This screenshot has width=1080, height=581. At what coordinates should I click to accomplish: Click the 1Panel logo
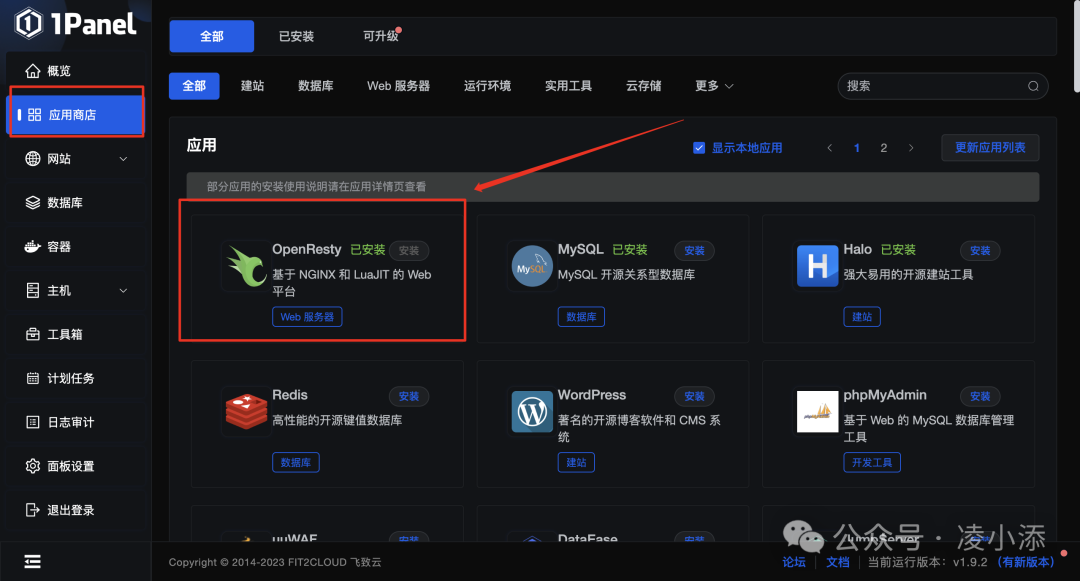(x=76, y=23)
